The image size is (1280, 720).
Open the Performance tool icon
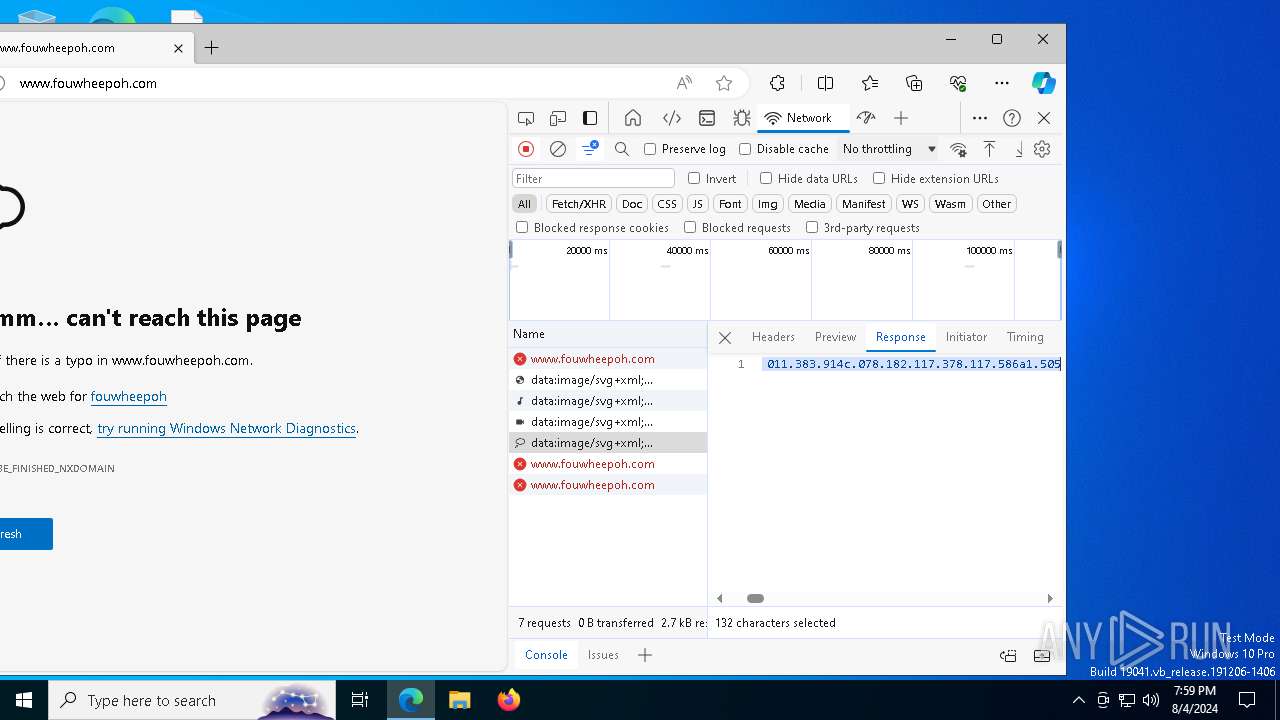click(866, 118)
